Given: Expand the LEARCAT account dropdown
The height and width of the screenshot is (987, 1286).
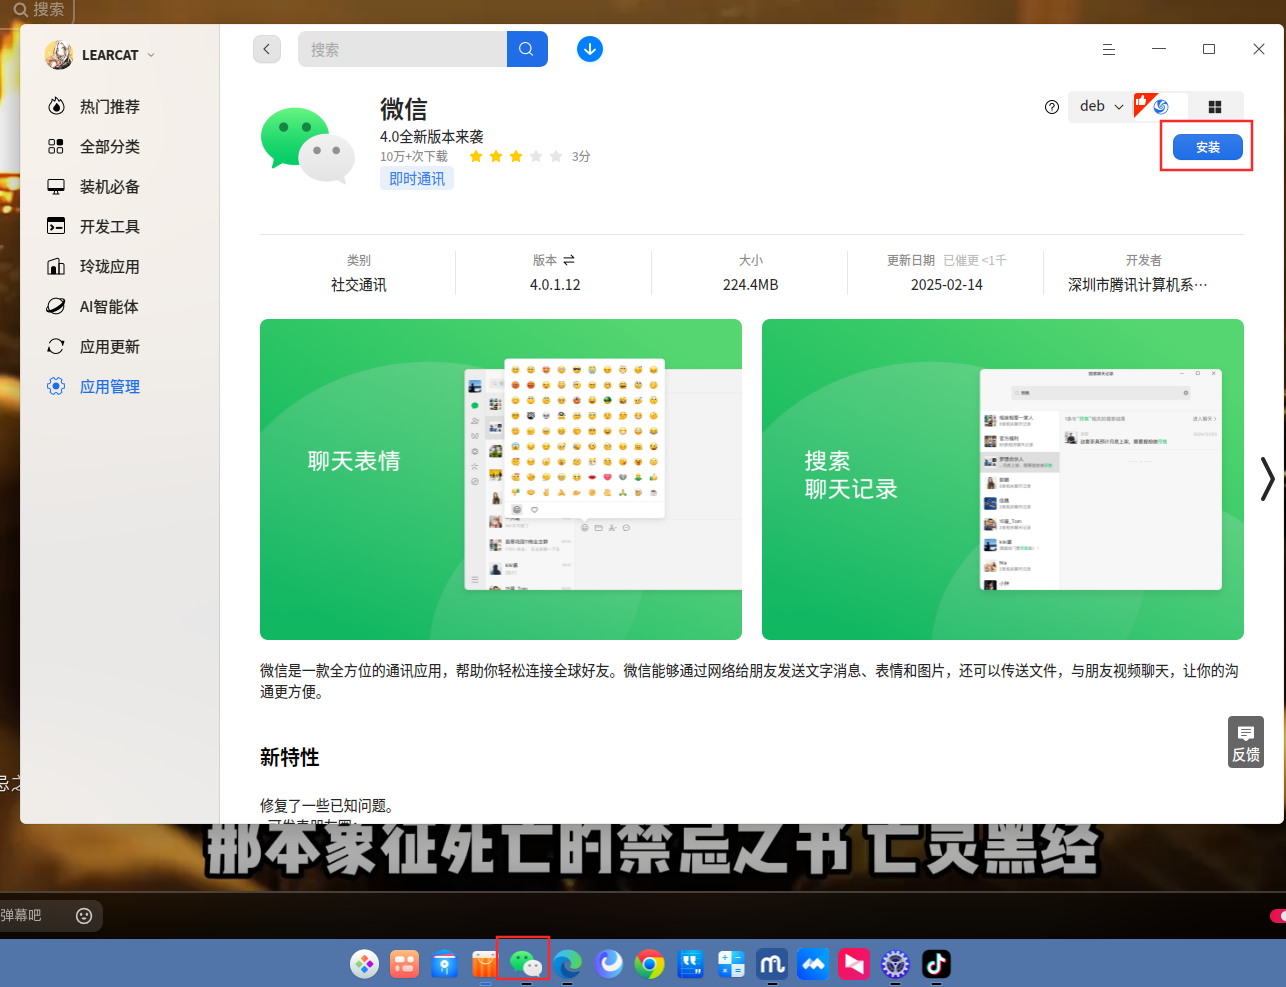Looking at the screenshot, I should 151,55.
